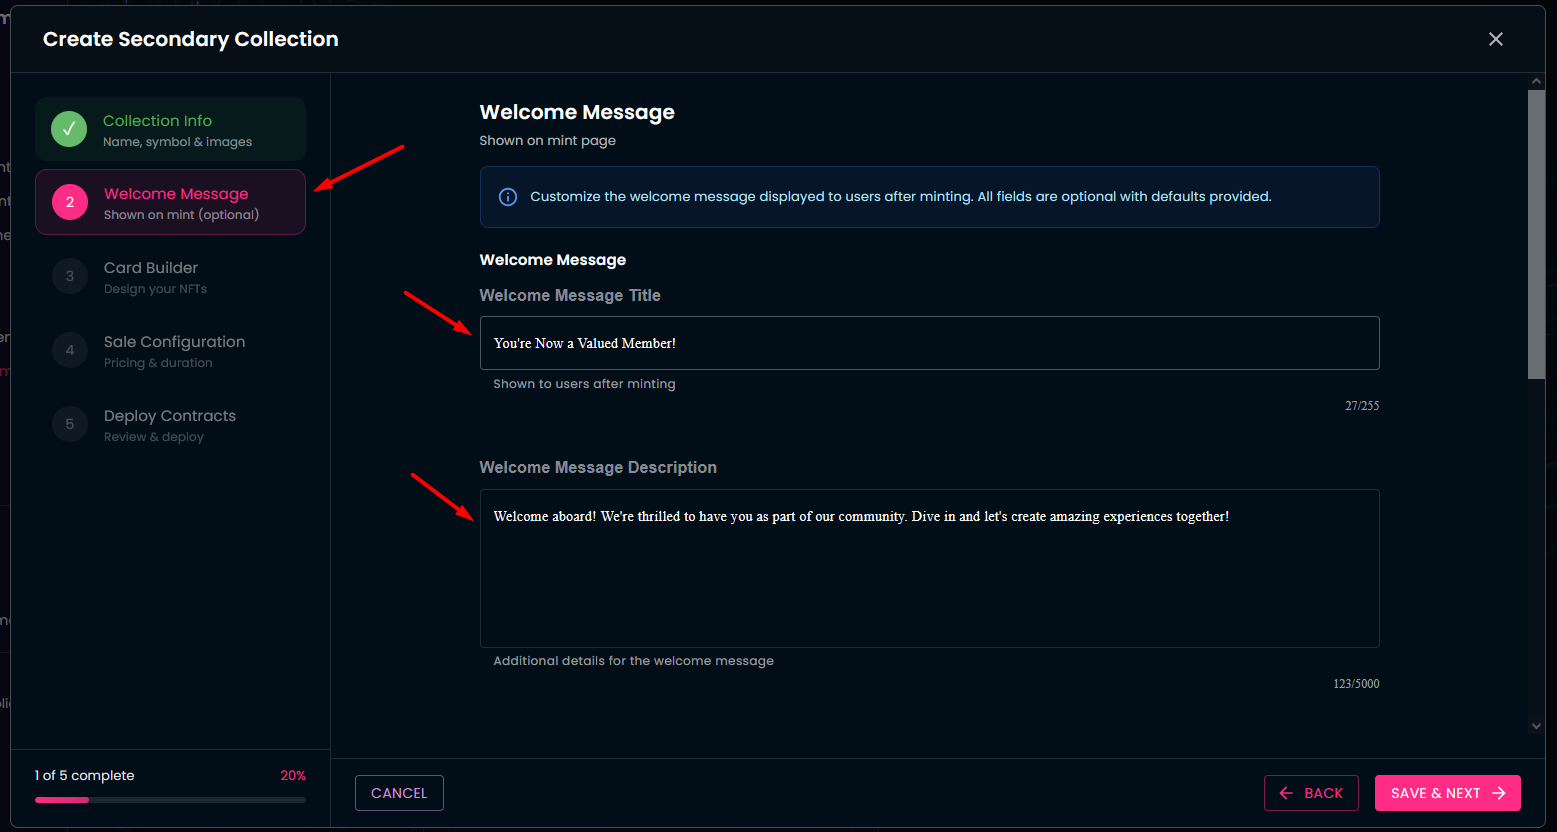This screenshot has height=832, width=1557.
Task: Click the scrollbar up arrow
Action: [x=1536, y=81]
